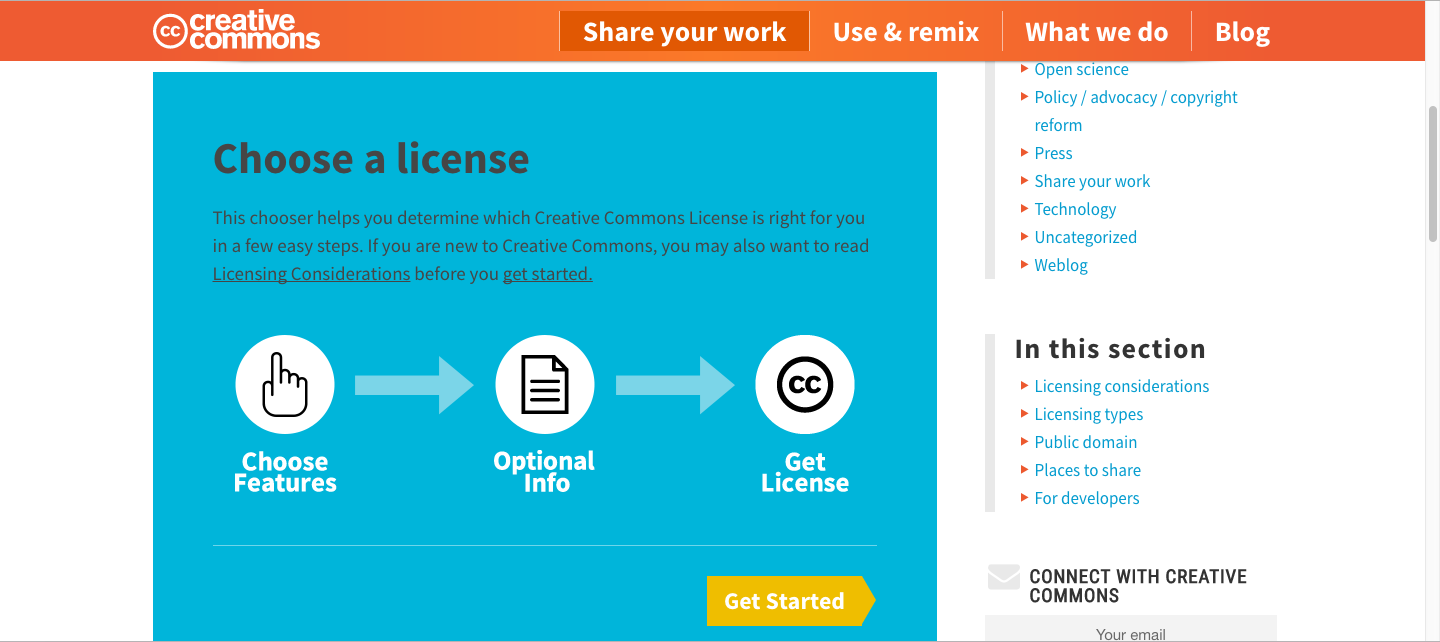Open the Licensing types link
Screen dimensions: 1440x642
point(1089,414)
